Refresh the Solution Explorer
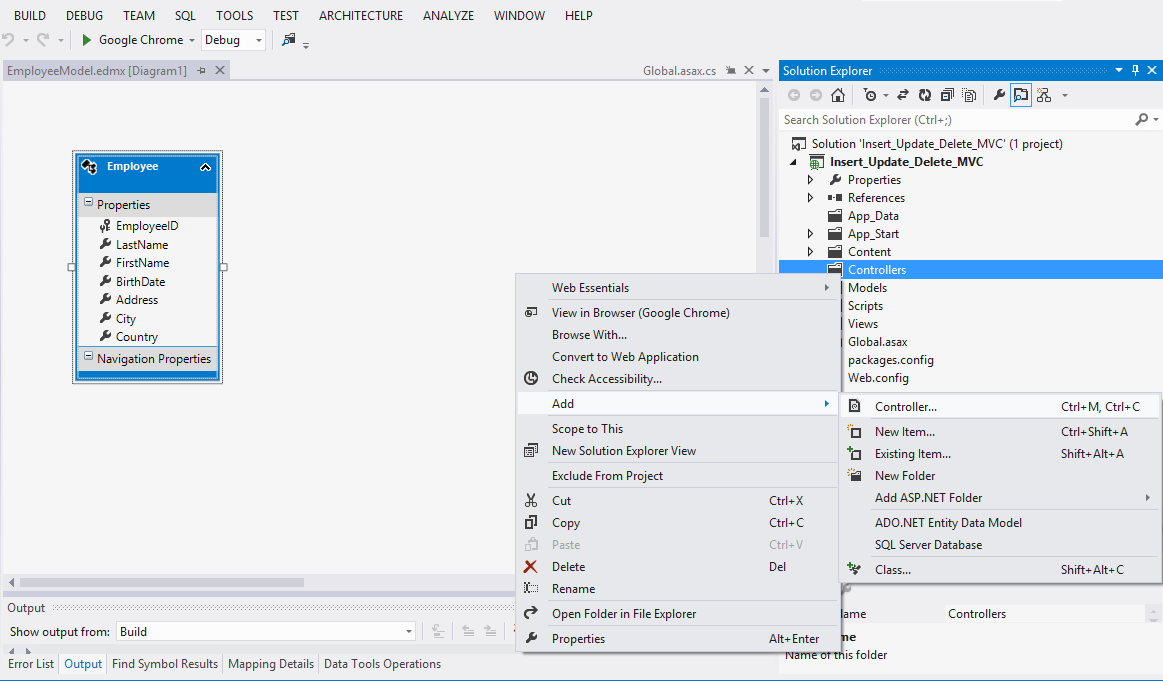The image size is (1163, 681). (x=924, y=94)
